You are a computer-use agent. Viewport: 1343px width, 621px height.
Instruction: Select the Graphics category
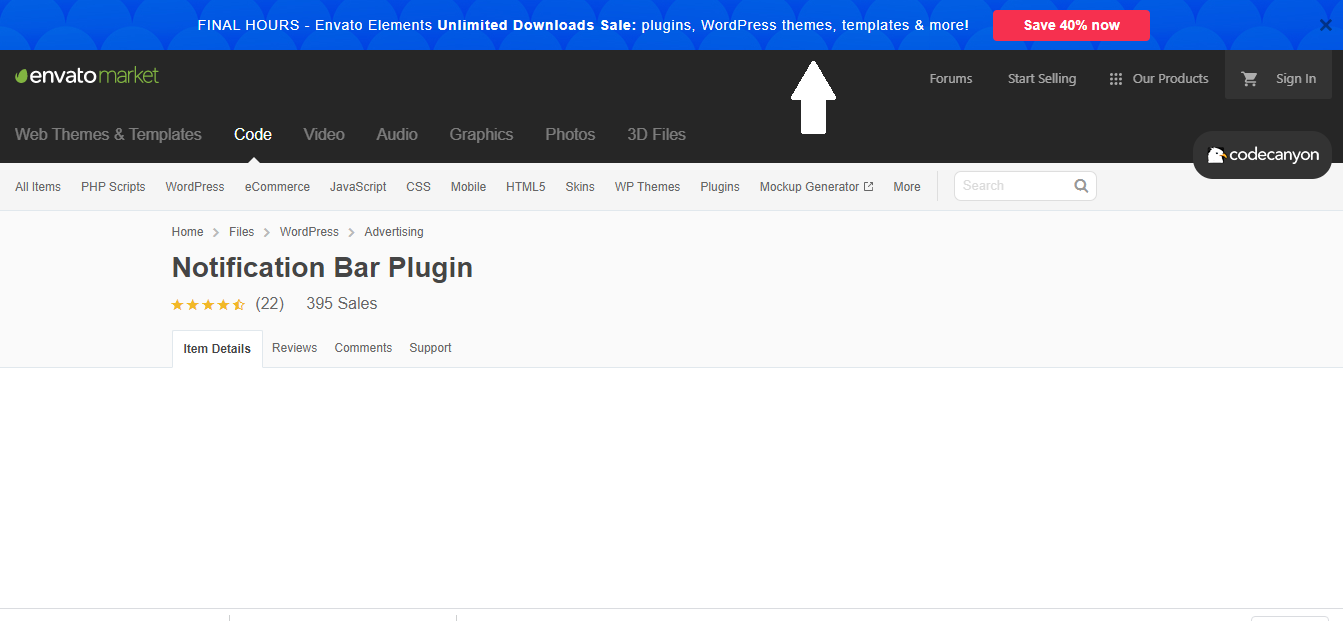click(x=481, y=134)
